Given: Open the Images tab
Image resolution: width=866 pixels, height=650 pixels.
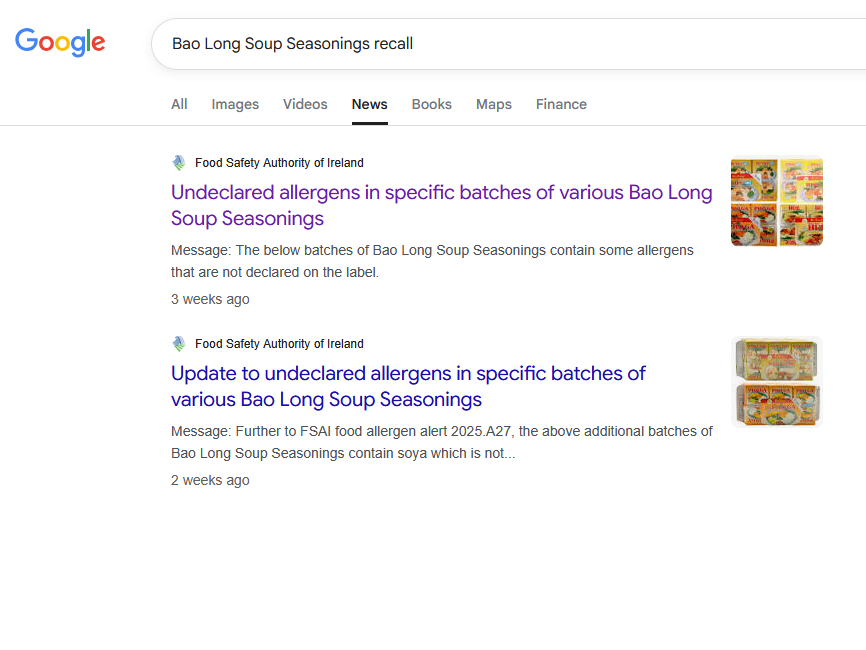Looking at the screenshot, I should [235, 104].
